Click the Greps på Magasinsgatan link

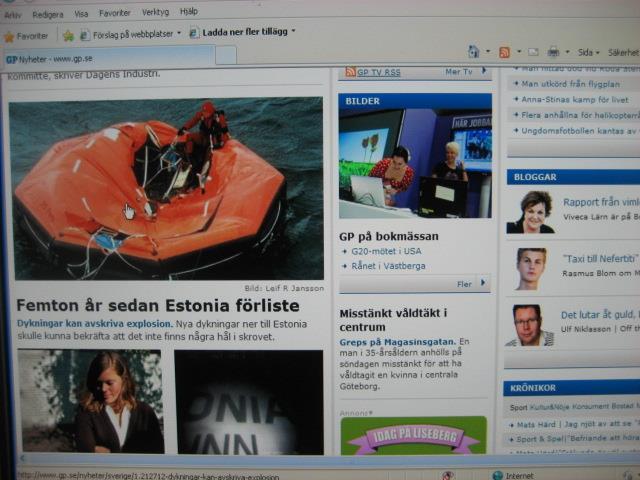click(398, 342)
